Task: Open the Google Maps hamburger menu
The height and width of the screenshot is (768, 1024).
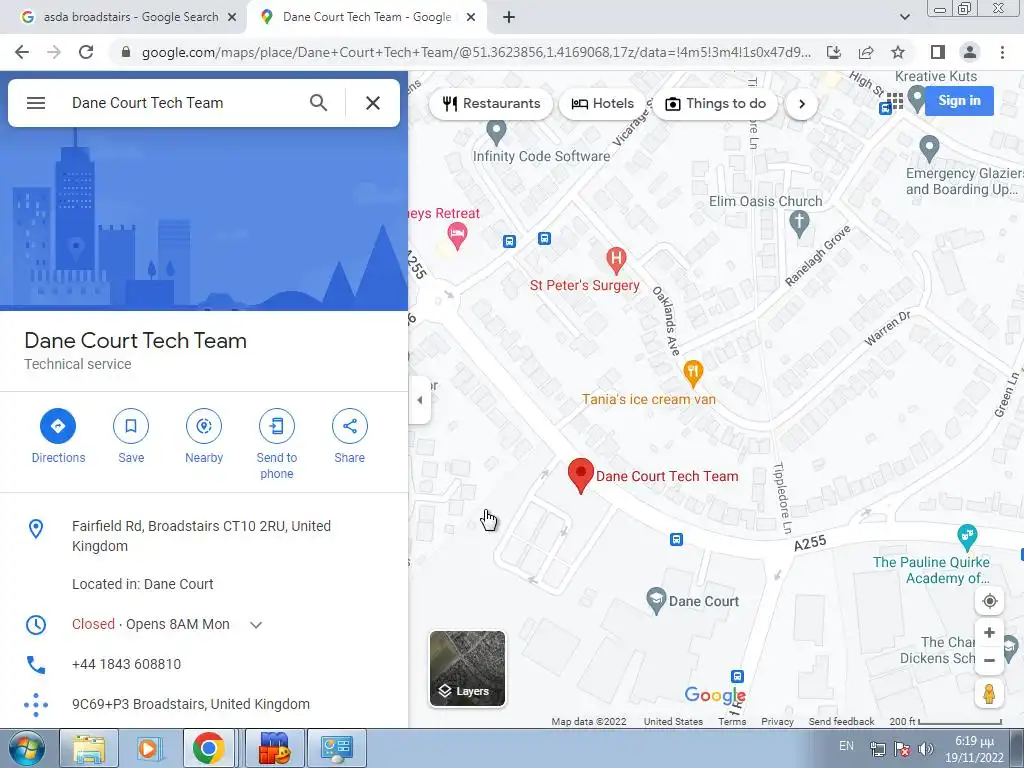Action: point(36,103)
